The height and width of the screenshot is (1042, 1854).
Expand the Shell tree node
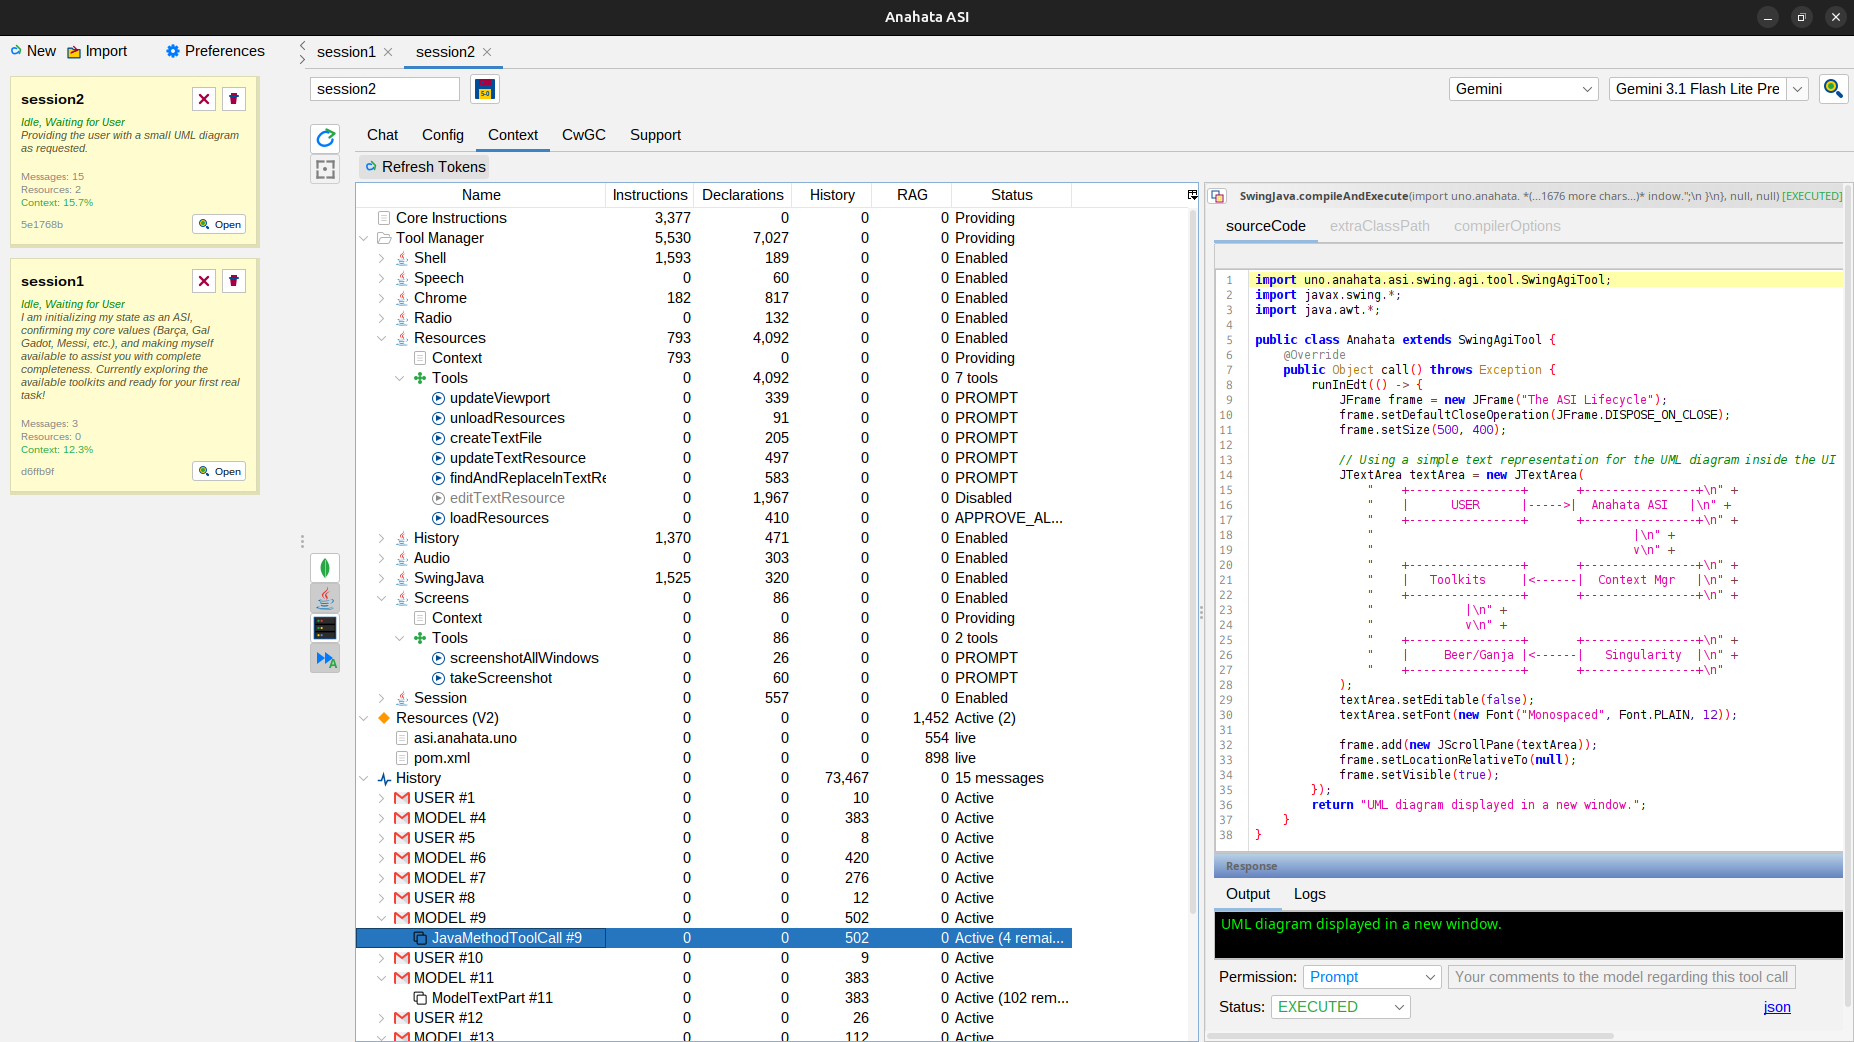click(381, 257)
